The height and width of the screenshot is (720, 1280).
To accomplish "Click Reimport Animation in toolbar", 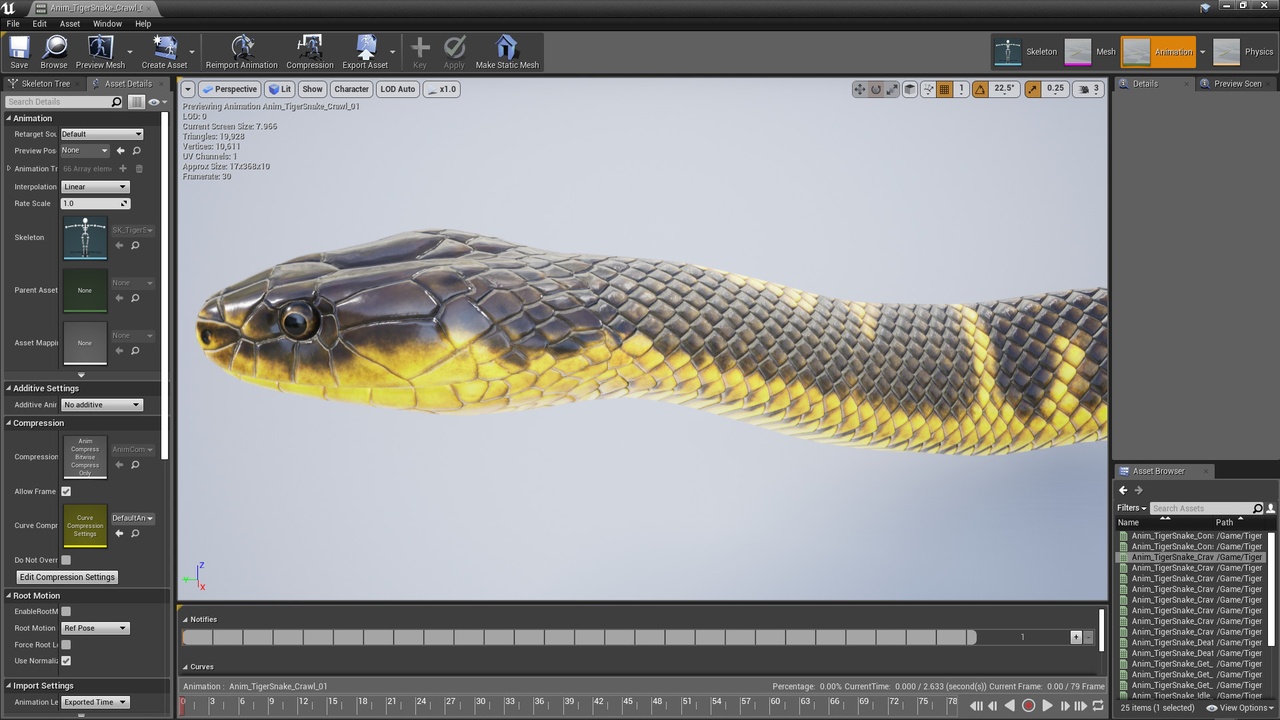I will pos(242,52).
